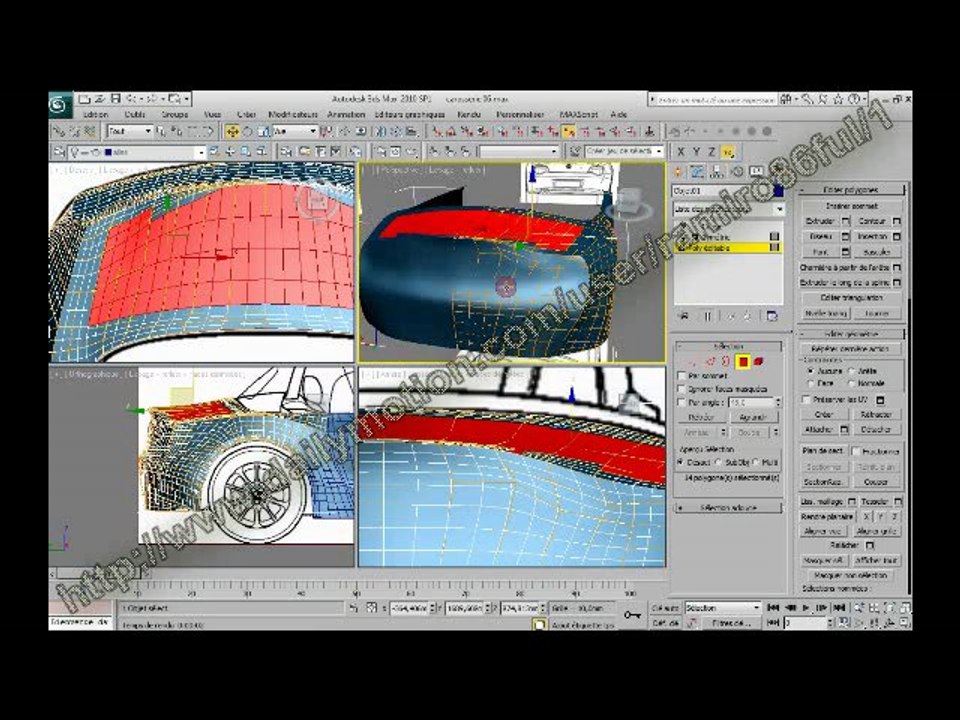Open the Motion panel icon

737,171
